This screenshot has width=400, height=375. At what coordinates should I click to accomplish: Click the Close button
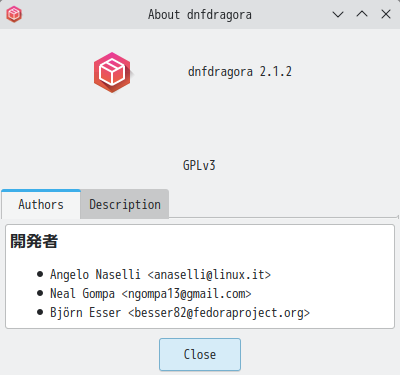coord(200,354)
